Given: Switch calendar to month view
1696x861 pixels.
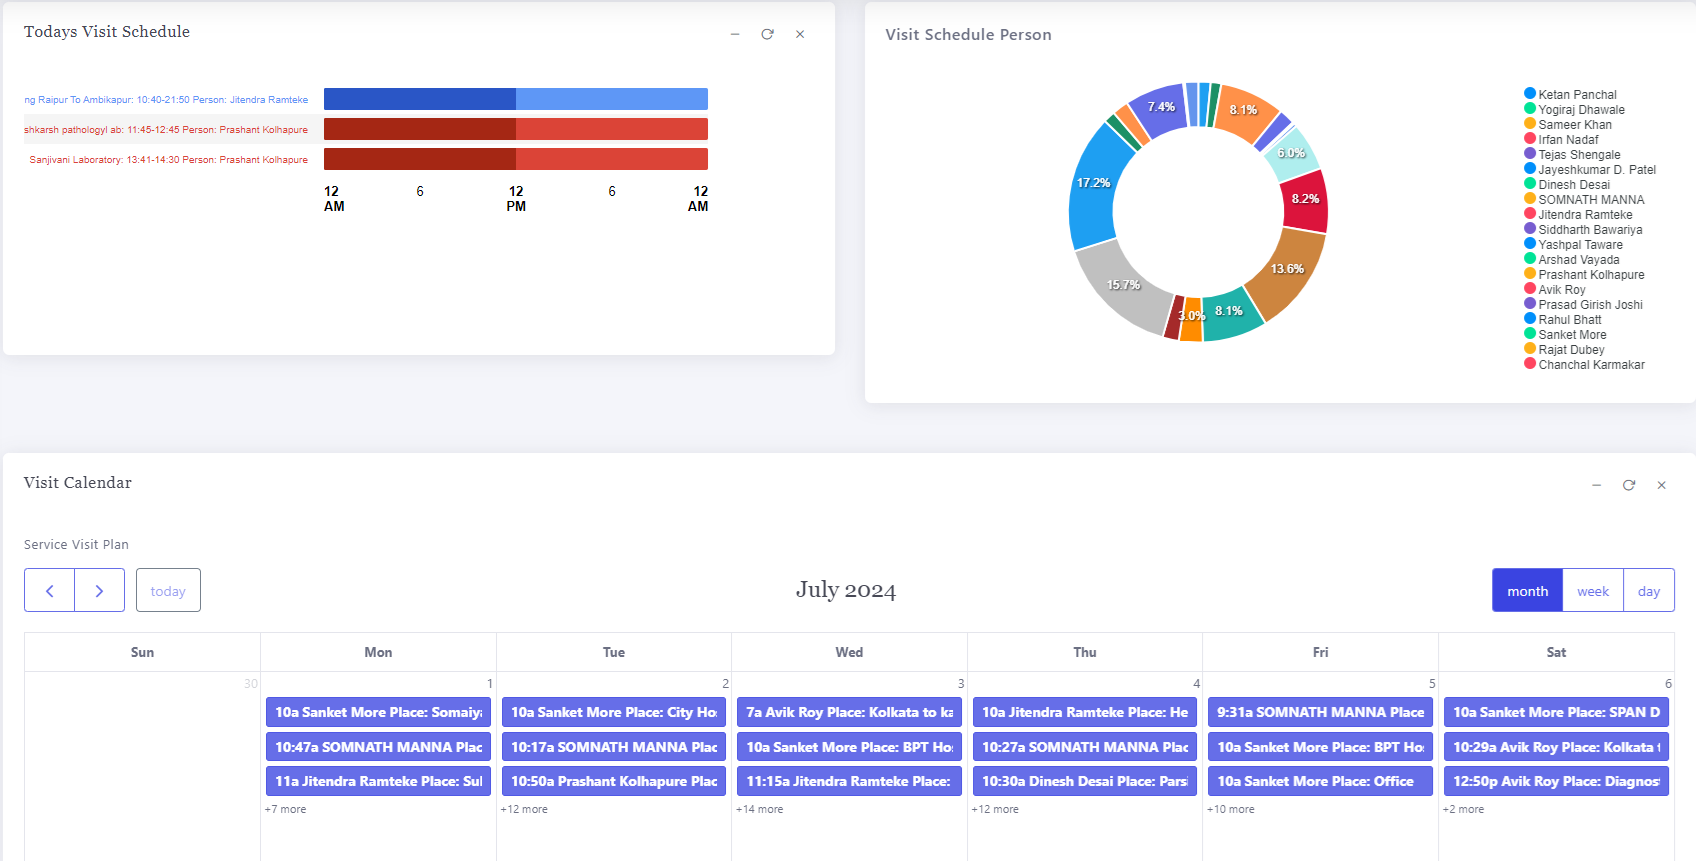Looking at the screenshot, I should pos(1528,591).
